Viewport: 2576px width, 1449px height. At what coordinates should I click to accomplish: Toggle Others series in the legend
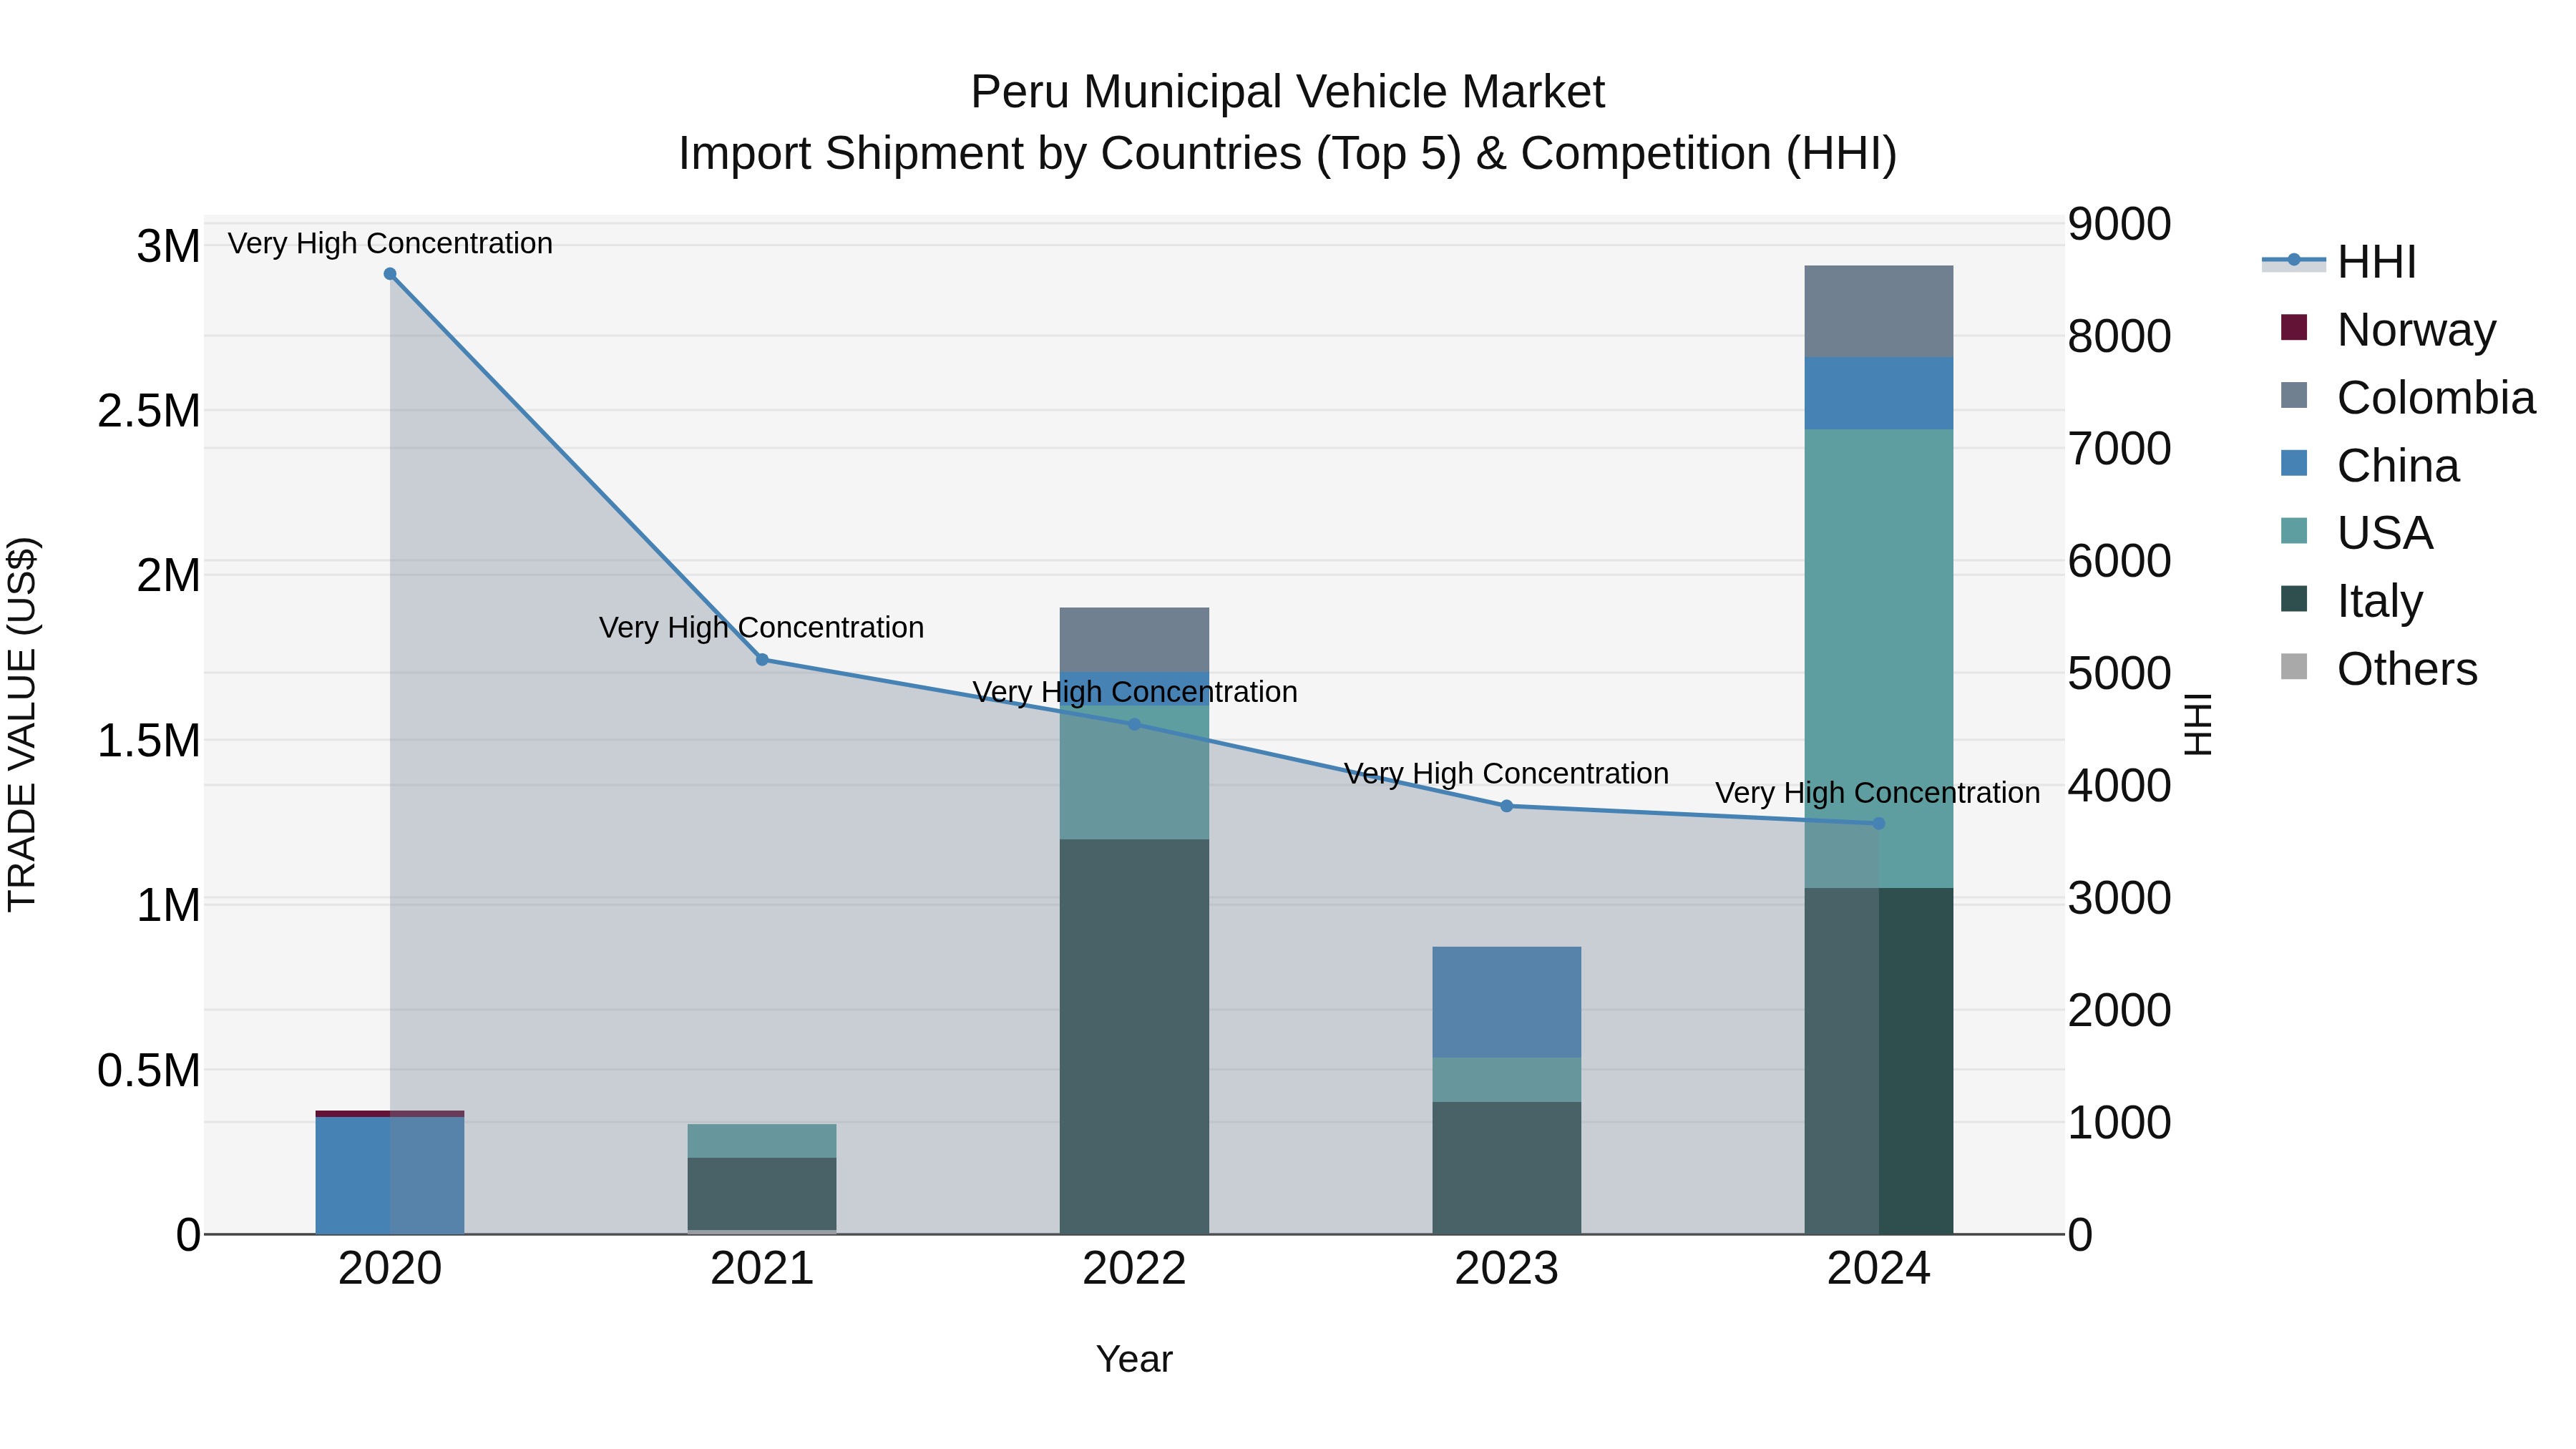click(2380, 669)
